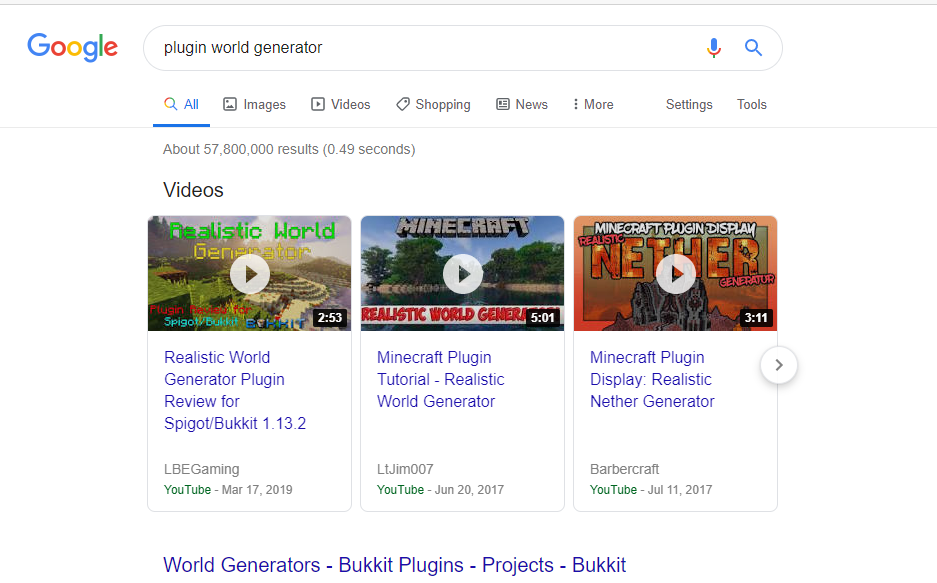Image resolution: width=937 pixels, height=583 pixels.
Task: Select the Shopping tab
Action: (x=433, y=105)
